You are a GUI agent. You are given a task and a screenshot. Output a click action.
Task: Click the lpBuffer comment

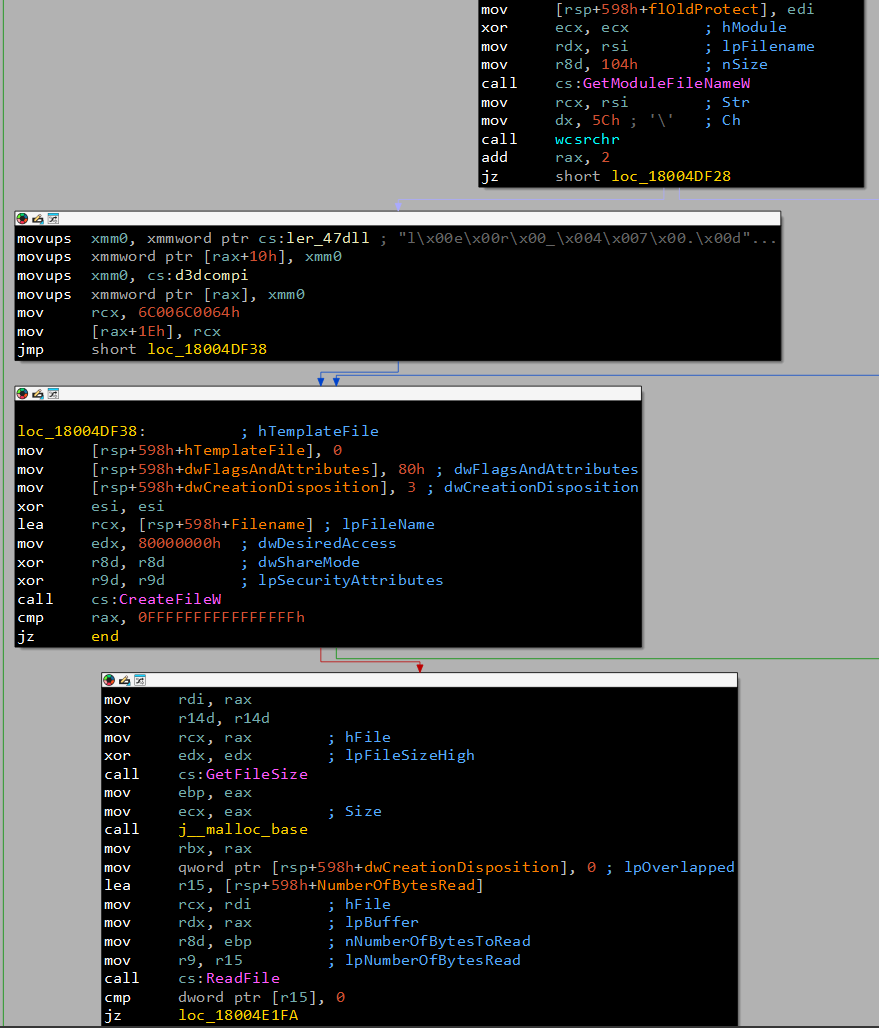pyautogui.click(x=381, y=922)
